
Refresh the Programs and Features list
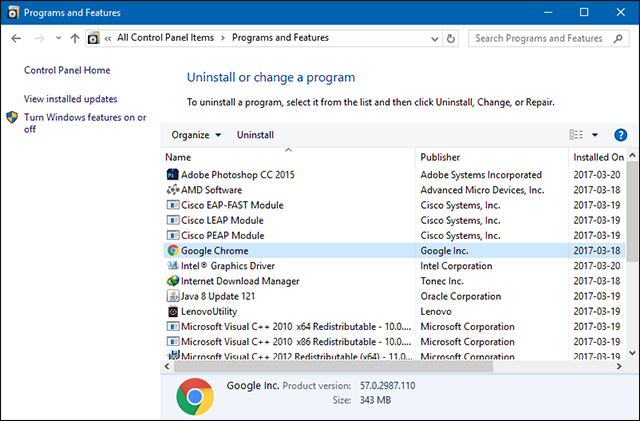point(451,38)
